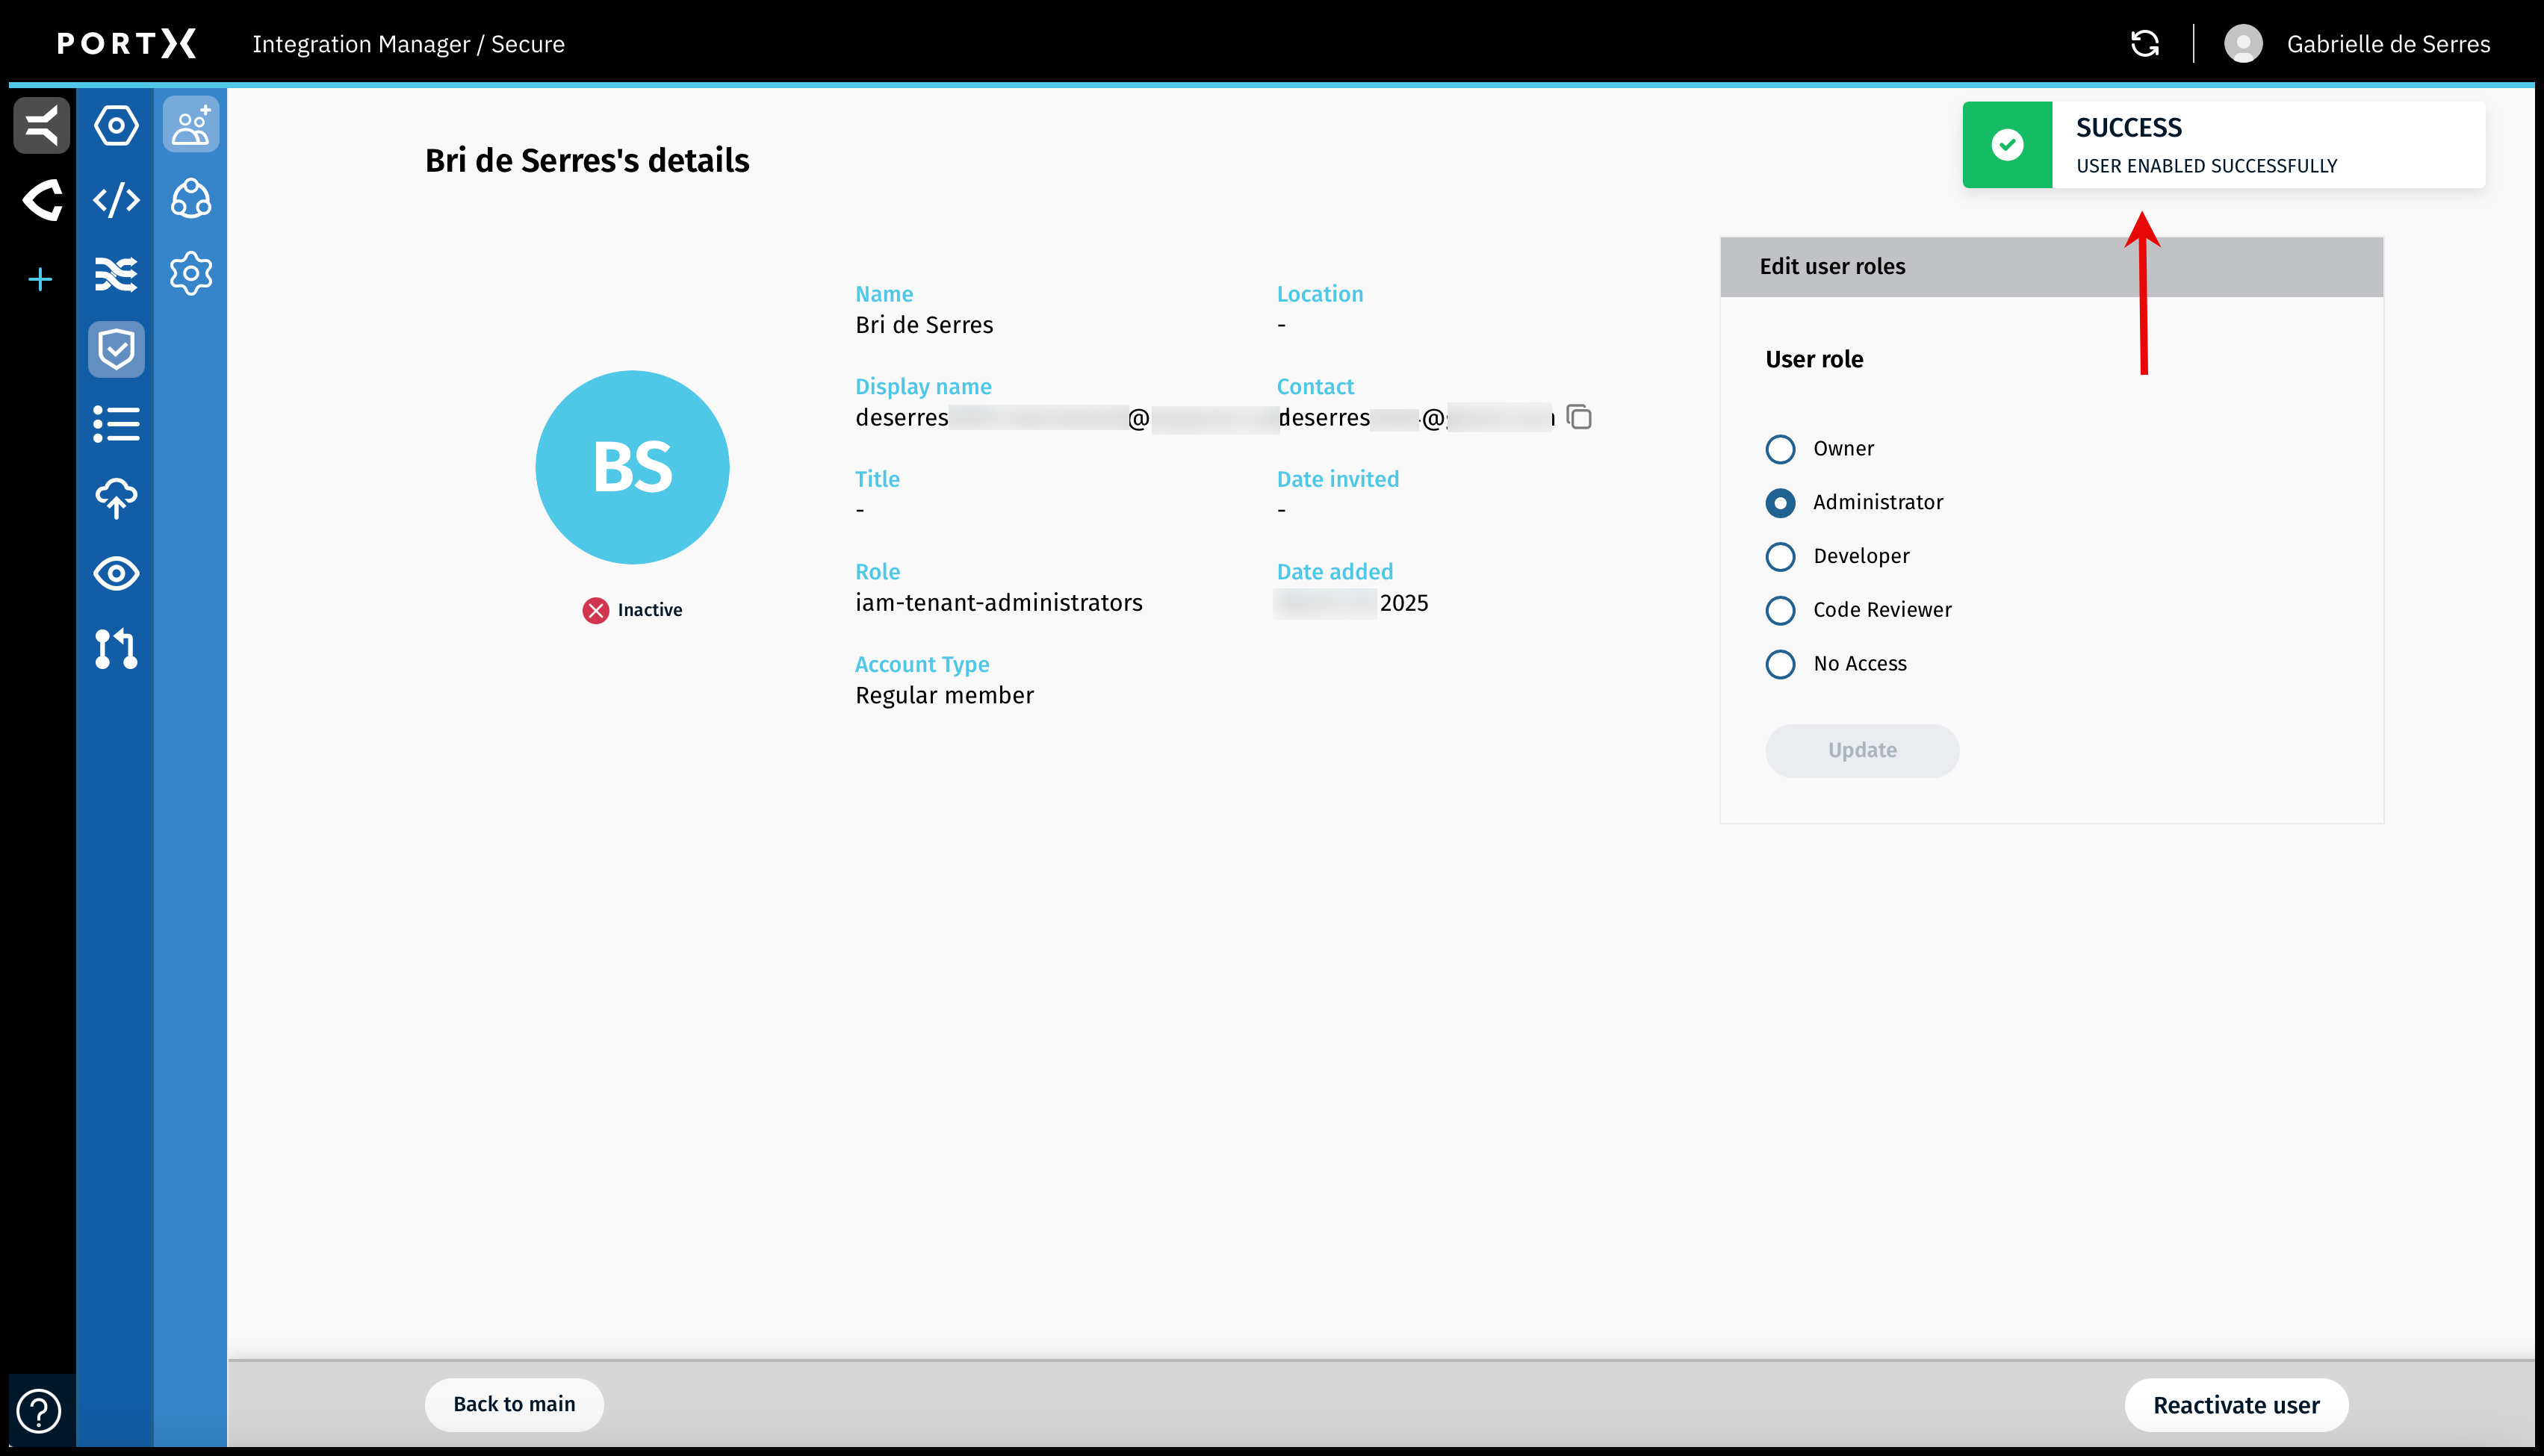Click the plus add workspace icon
This screenshot has height=1456, width=2544.
40,279
